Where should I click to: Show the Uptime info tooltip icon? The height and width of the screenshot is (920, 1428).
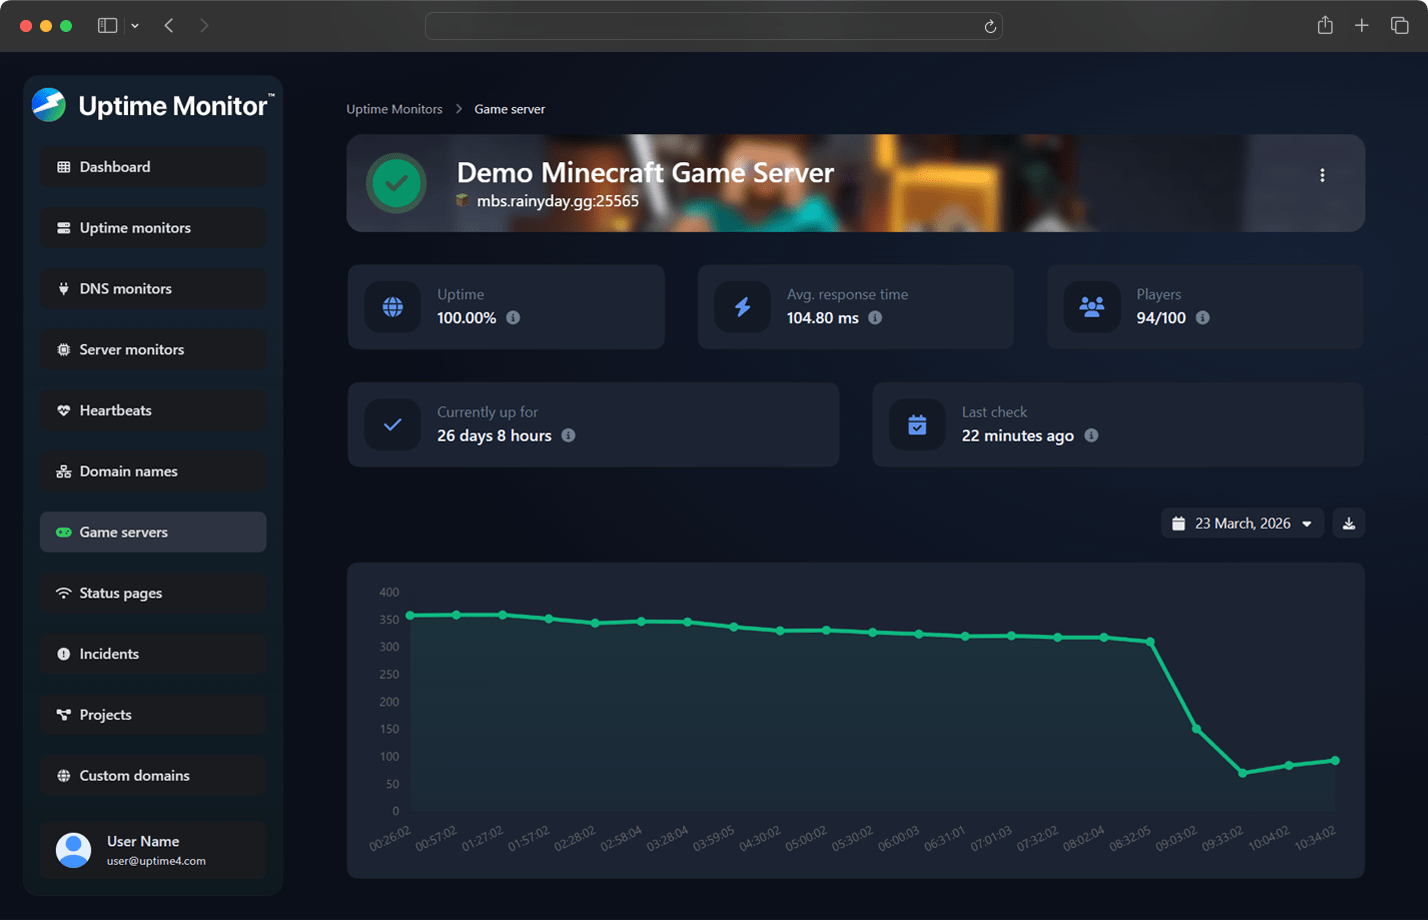514,319
